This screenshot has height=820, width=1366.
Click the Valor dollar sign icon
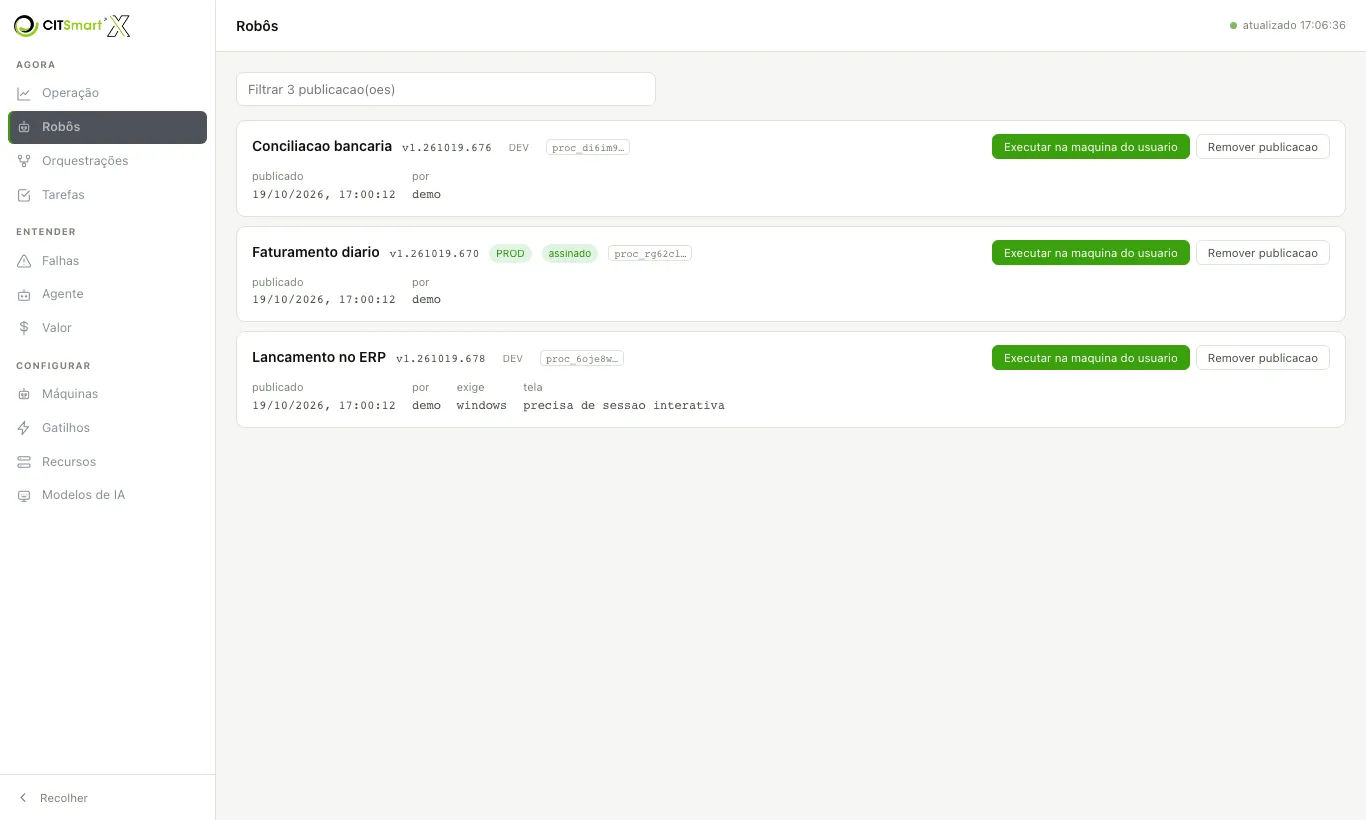tap(24, 328)
